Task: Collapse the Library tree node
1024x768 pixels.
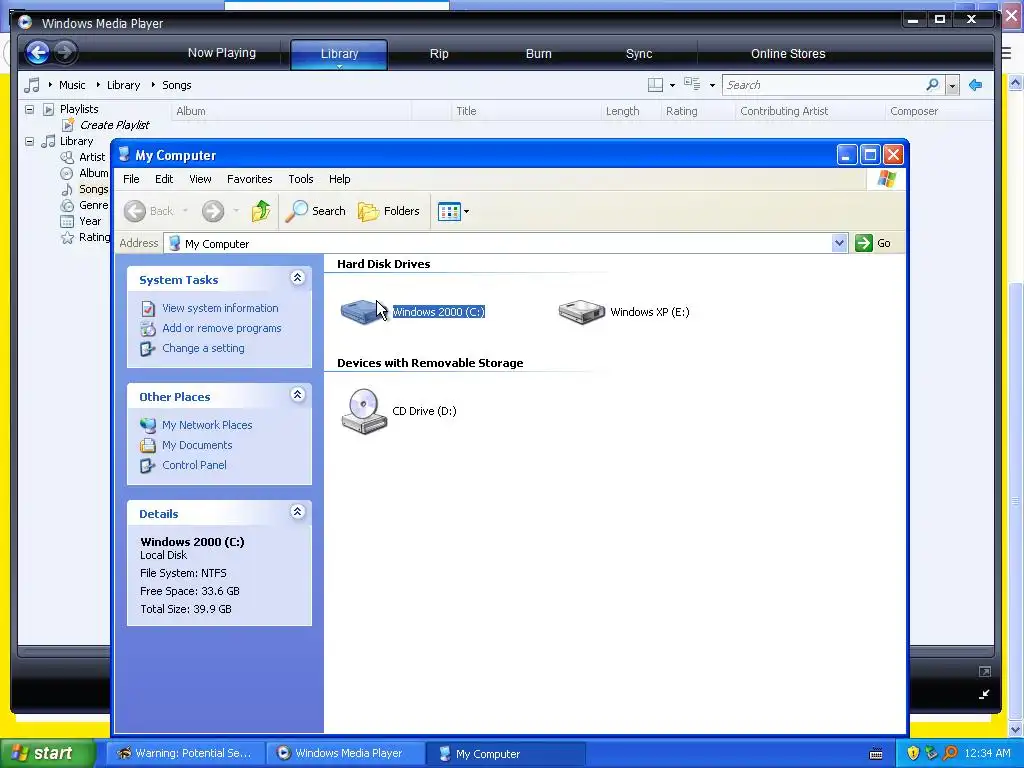Action: pyautogui.click(x=29, y=141)
